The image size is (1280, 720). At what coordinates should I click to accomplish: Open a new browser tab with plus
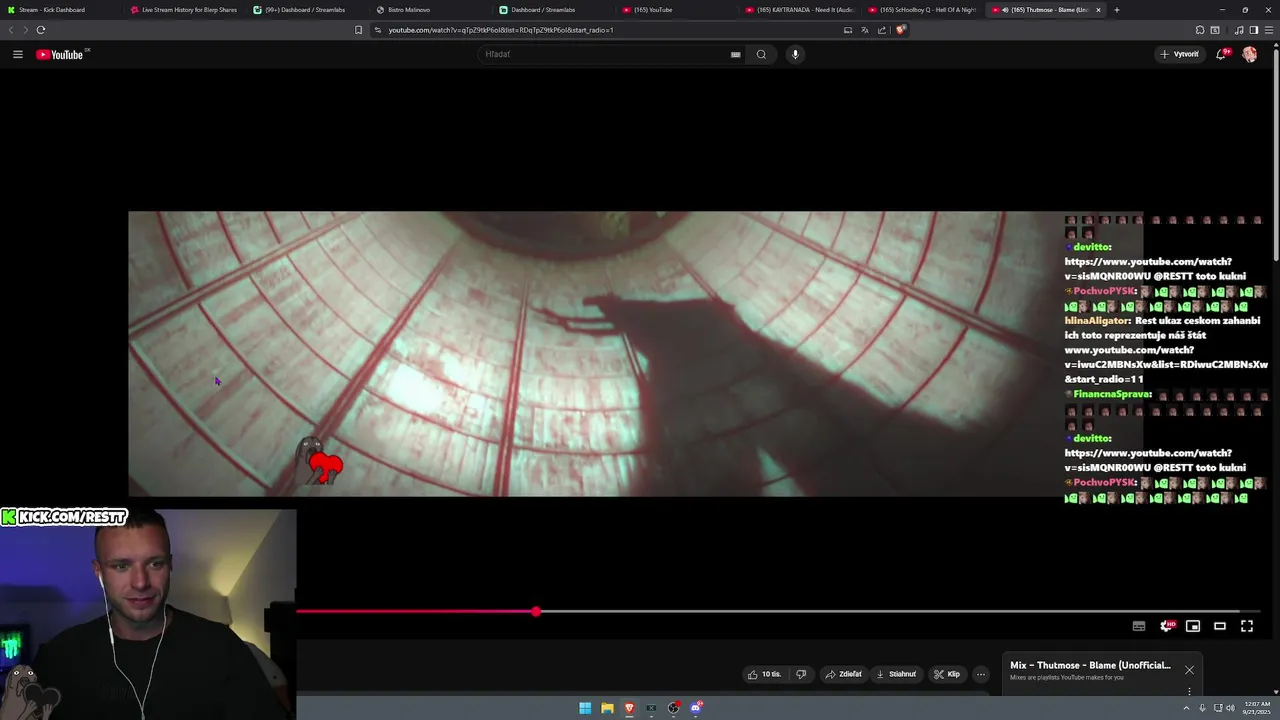pos(1117,10)
